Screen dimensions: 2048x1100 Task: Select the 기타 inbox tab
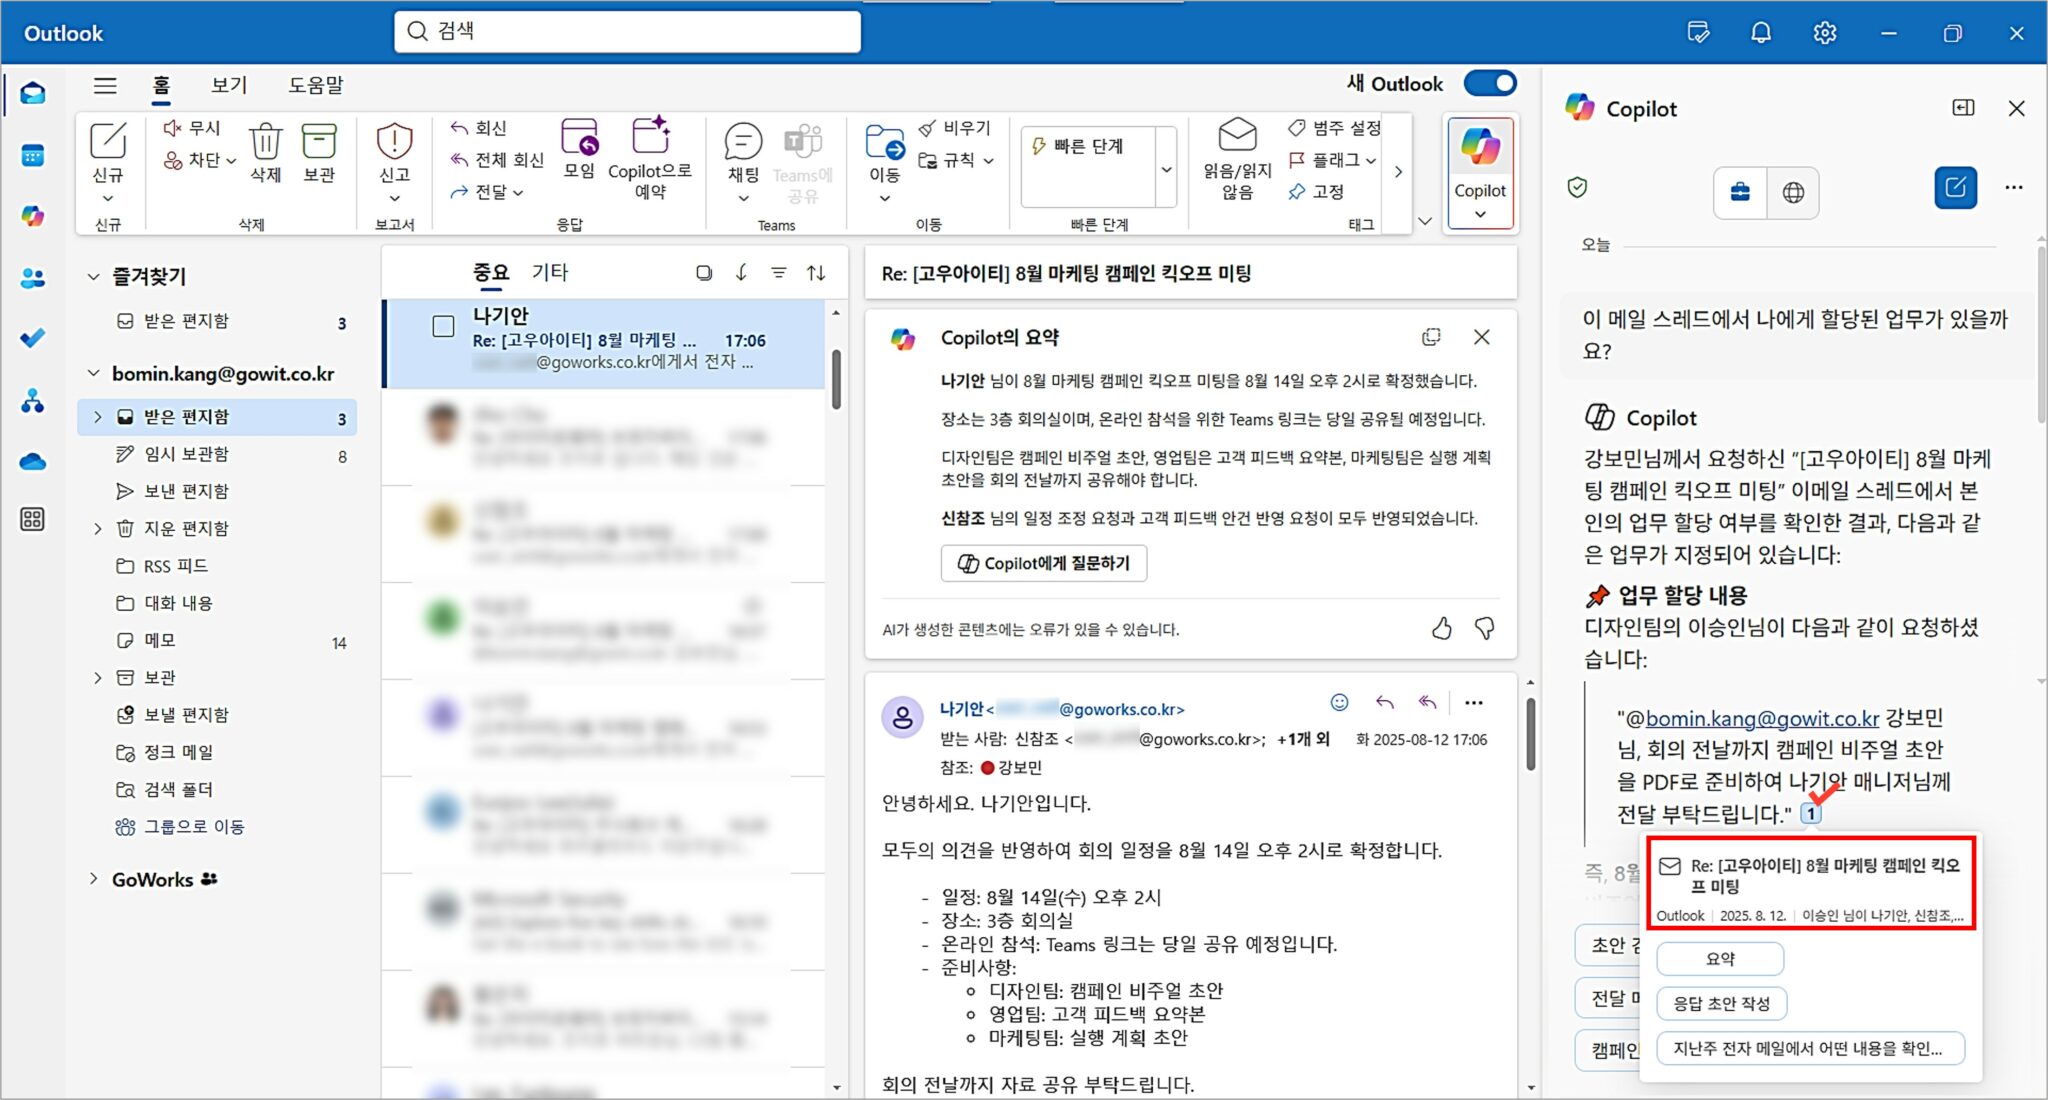click(550, 272)
